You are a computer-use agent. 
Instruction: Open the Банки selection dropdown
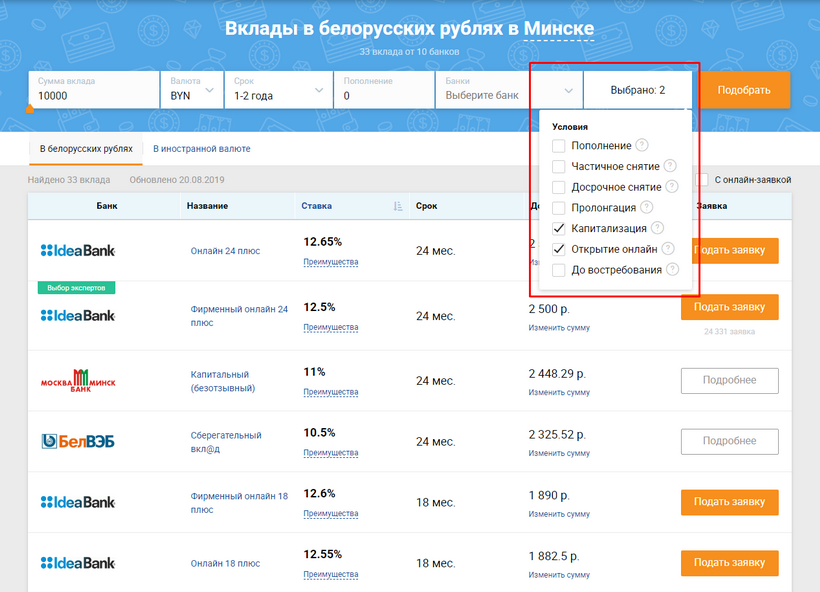pyautogui.click(x=508, y=90)
